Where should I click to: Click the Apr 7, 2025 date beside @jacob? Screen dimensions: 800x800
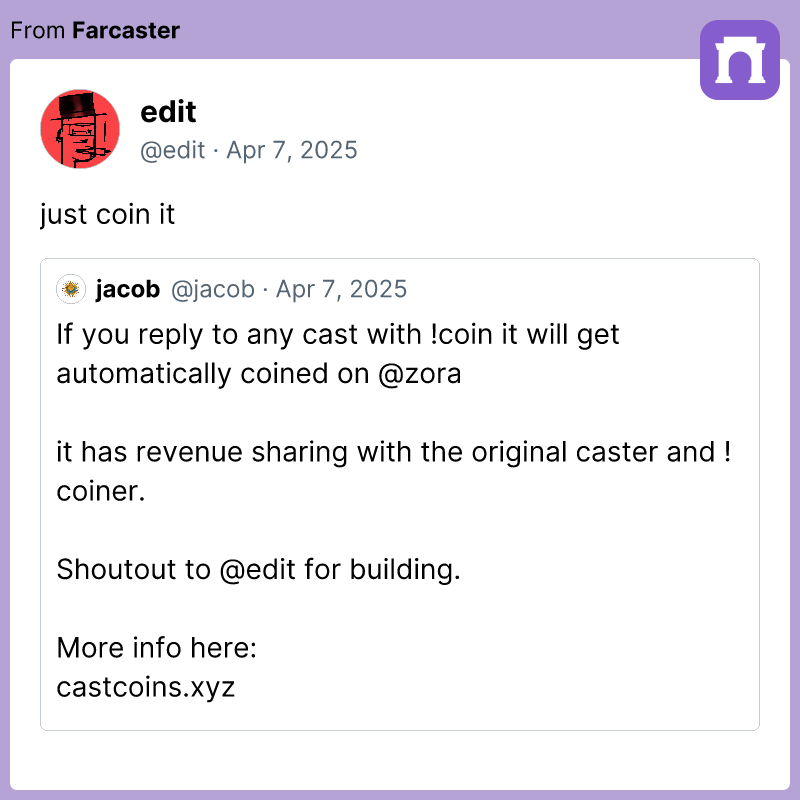click(342, 290)
